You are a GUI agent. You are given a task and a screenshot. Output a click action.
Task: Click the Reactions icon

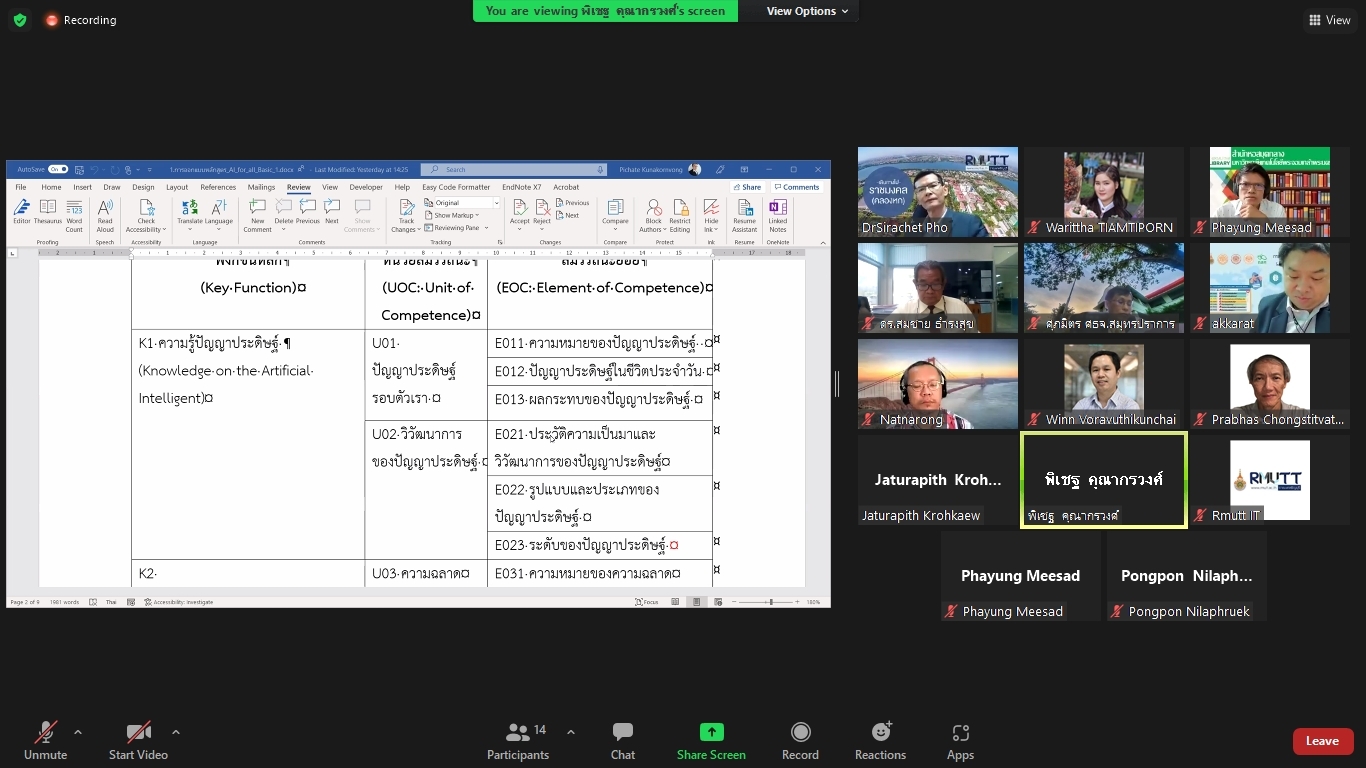click(880, 741)
